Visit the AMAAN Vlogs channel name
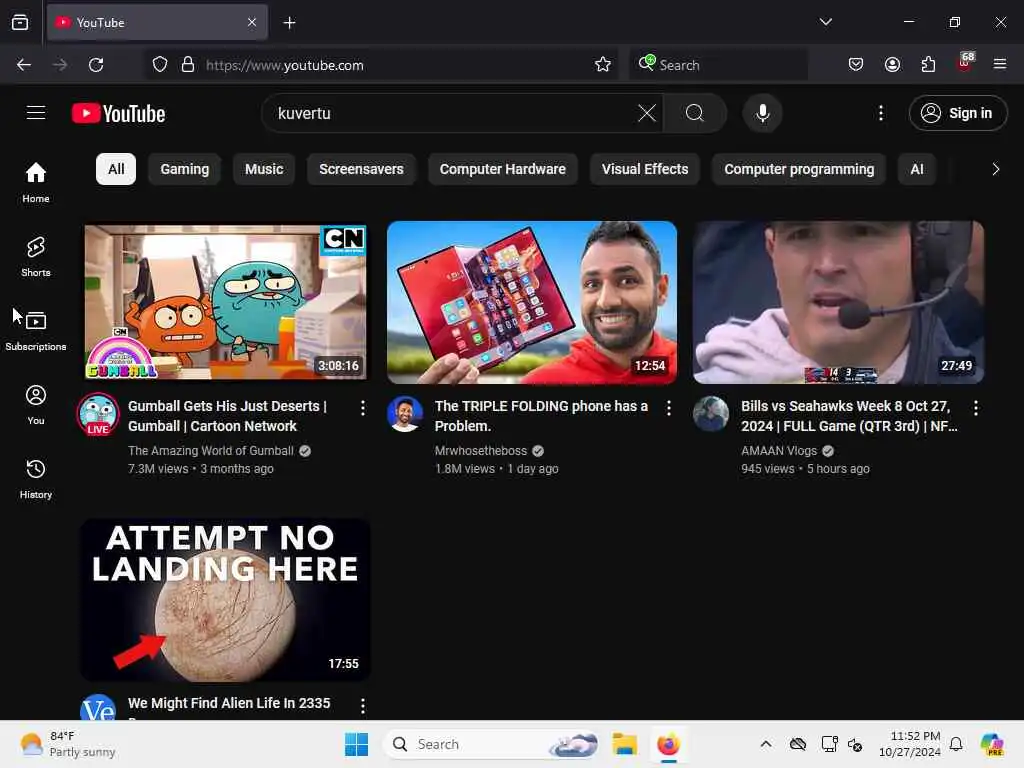This screenshot has height=768, width=1024. (778, 451)
